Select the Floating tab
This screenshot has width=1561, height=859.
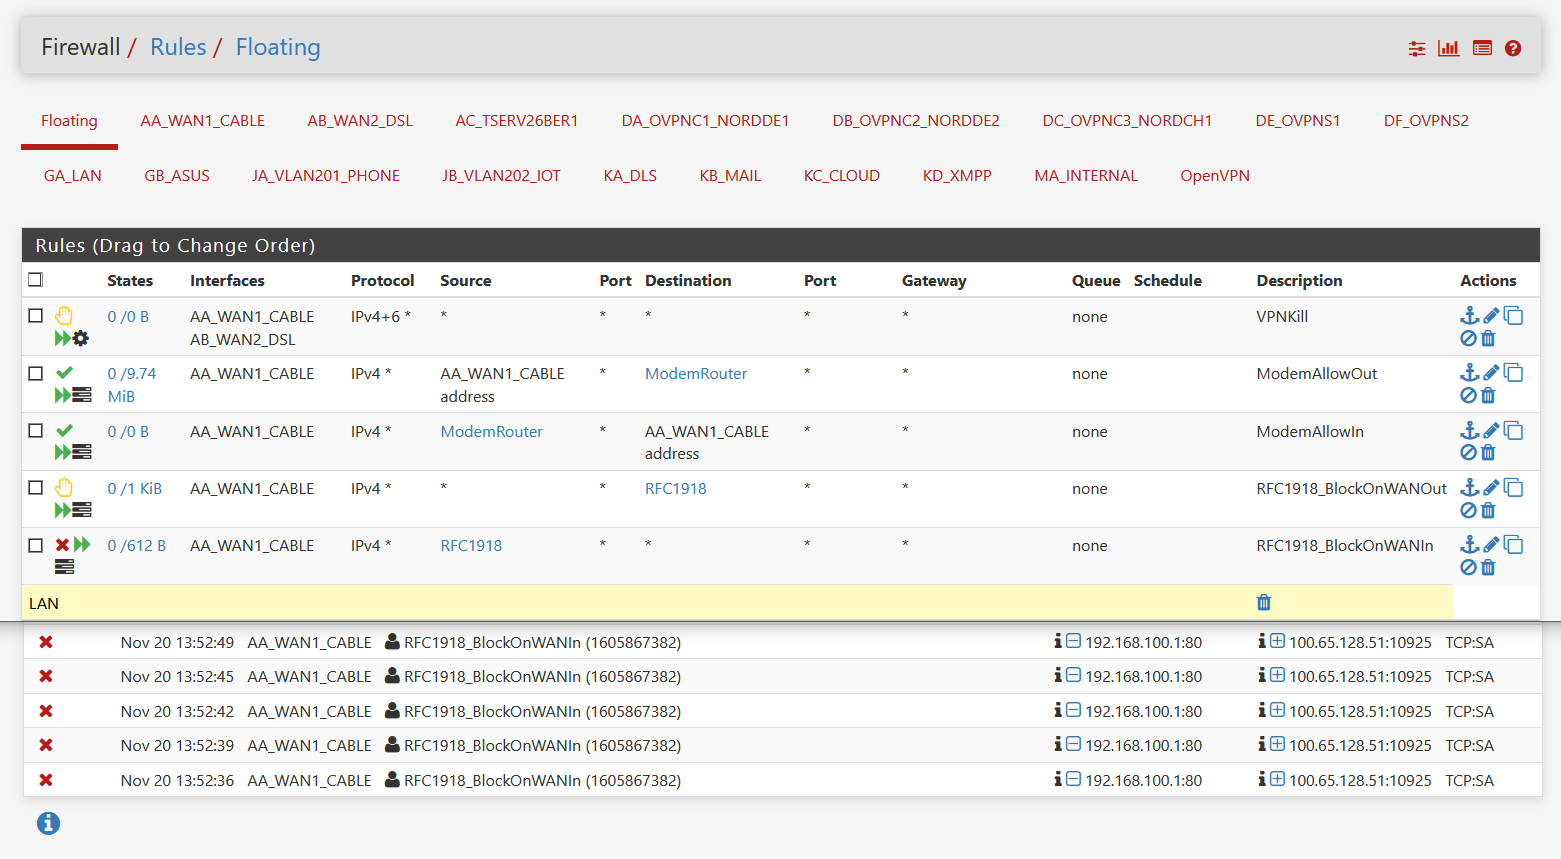tap(69, 121)
